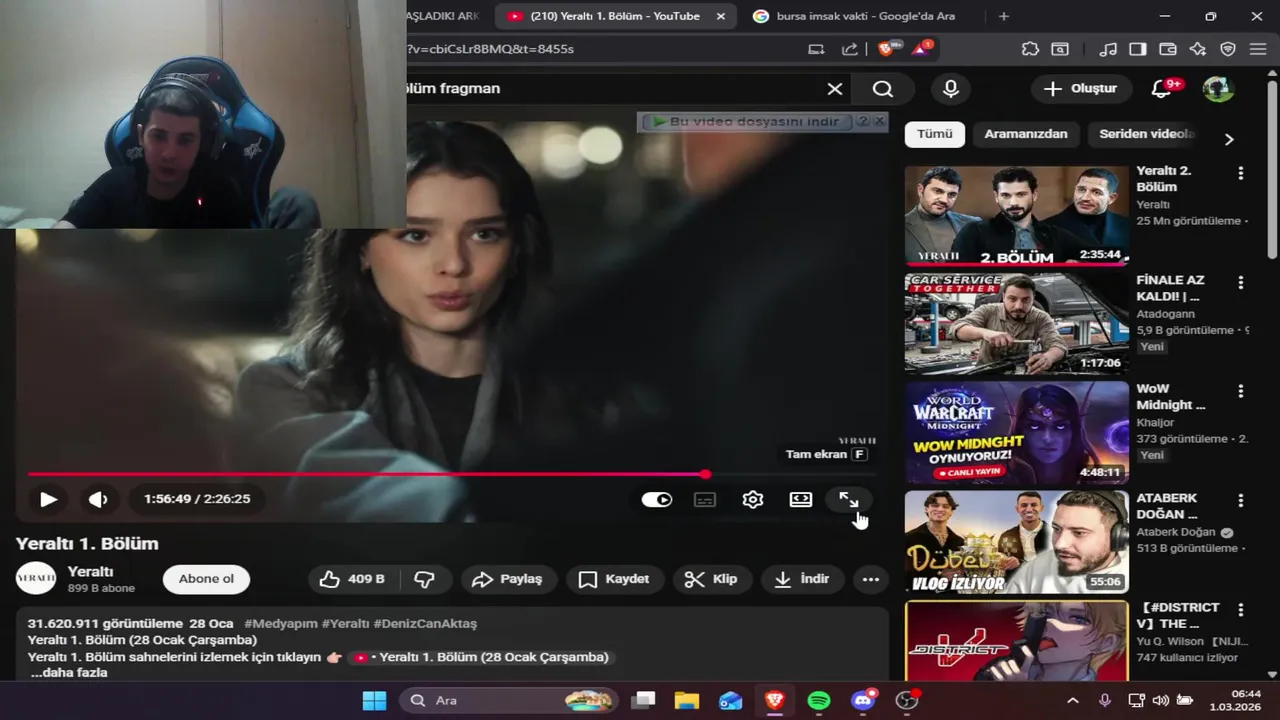The height and width of the screenshot is (720, 1280).
Task: Toggle the autoplay switch in player
Action: (x=657, y=500)
